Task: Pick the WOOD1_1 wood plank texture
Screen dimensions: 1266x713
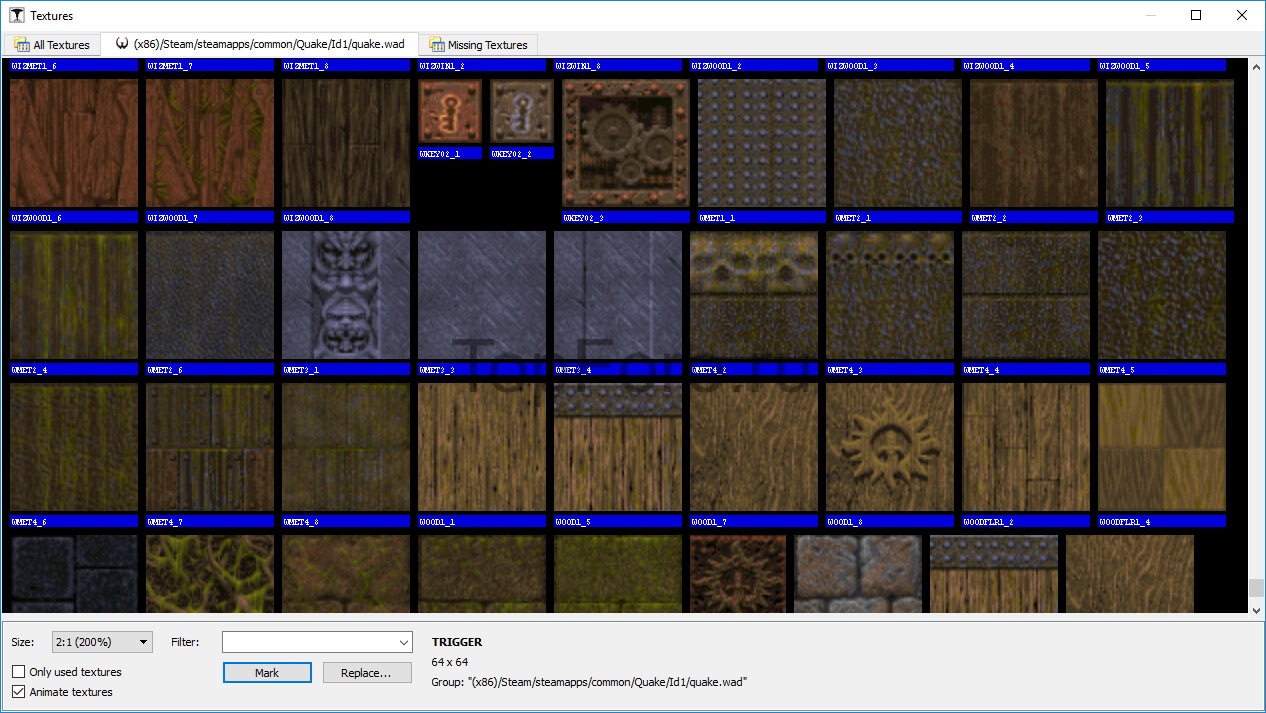Action: [482, 447]
